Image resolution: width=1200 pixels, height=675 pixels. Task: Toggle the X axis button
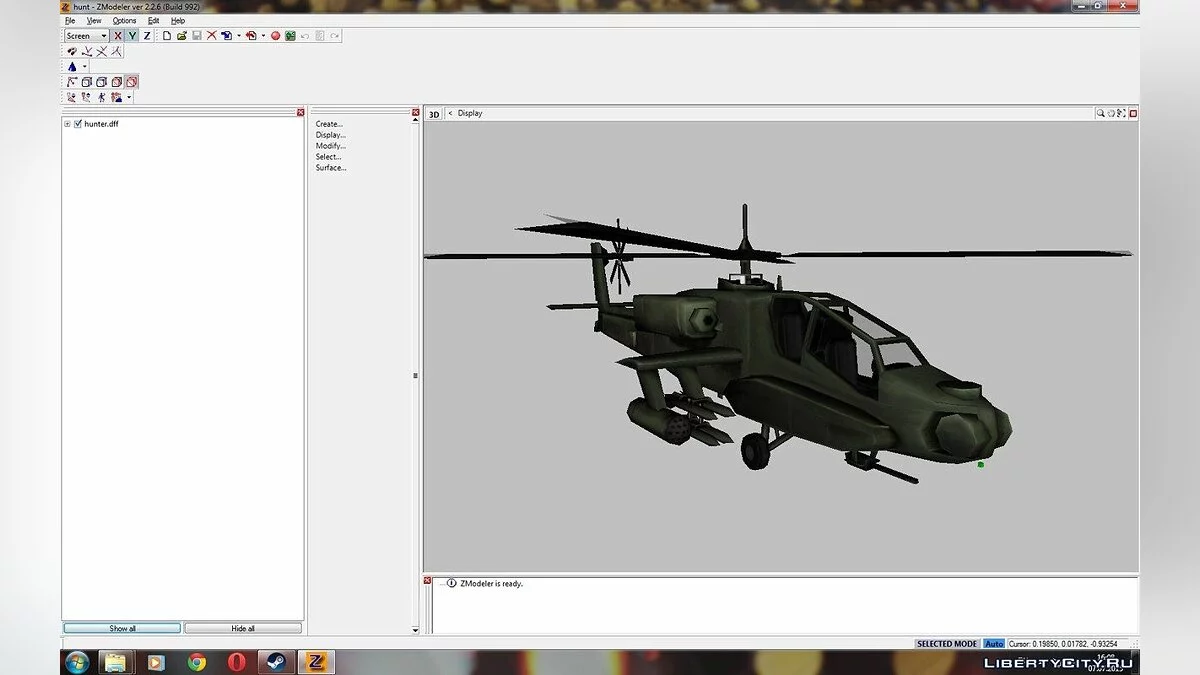click(117, 36)
